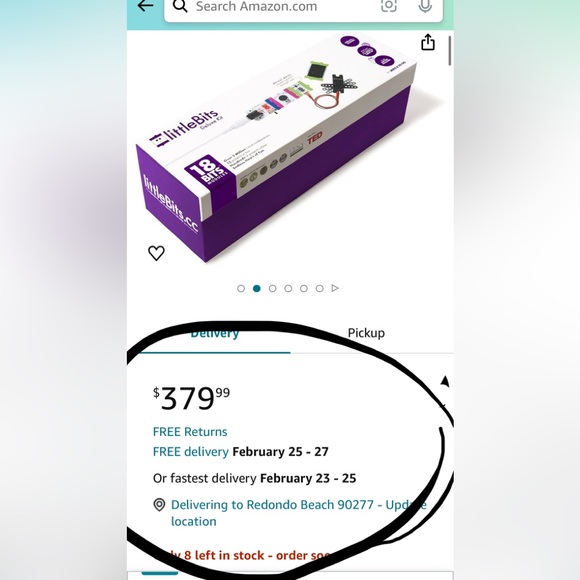Switch to the Delivery tab

(215, 334)
